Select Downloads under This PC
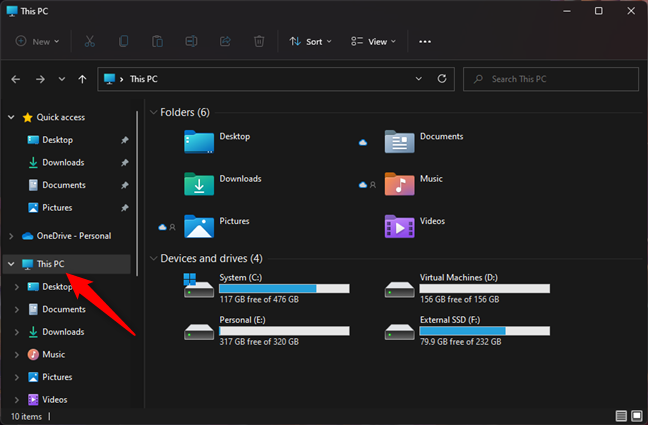The height and width of the screenshot is (425, 648). point(63,332)
